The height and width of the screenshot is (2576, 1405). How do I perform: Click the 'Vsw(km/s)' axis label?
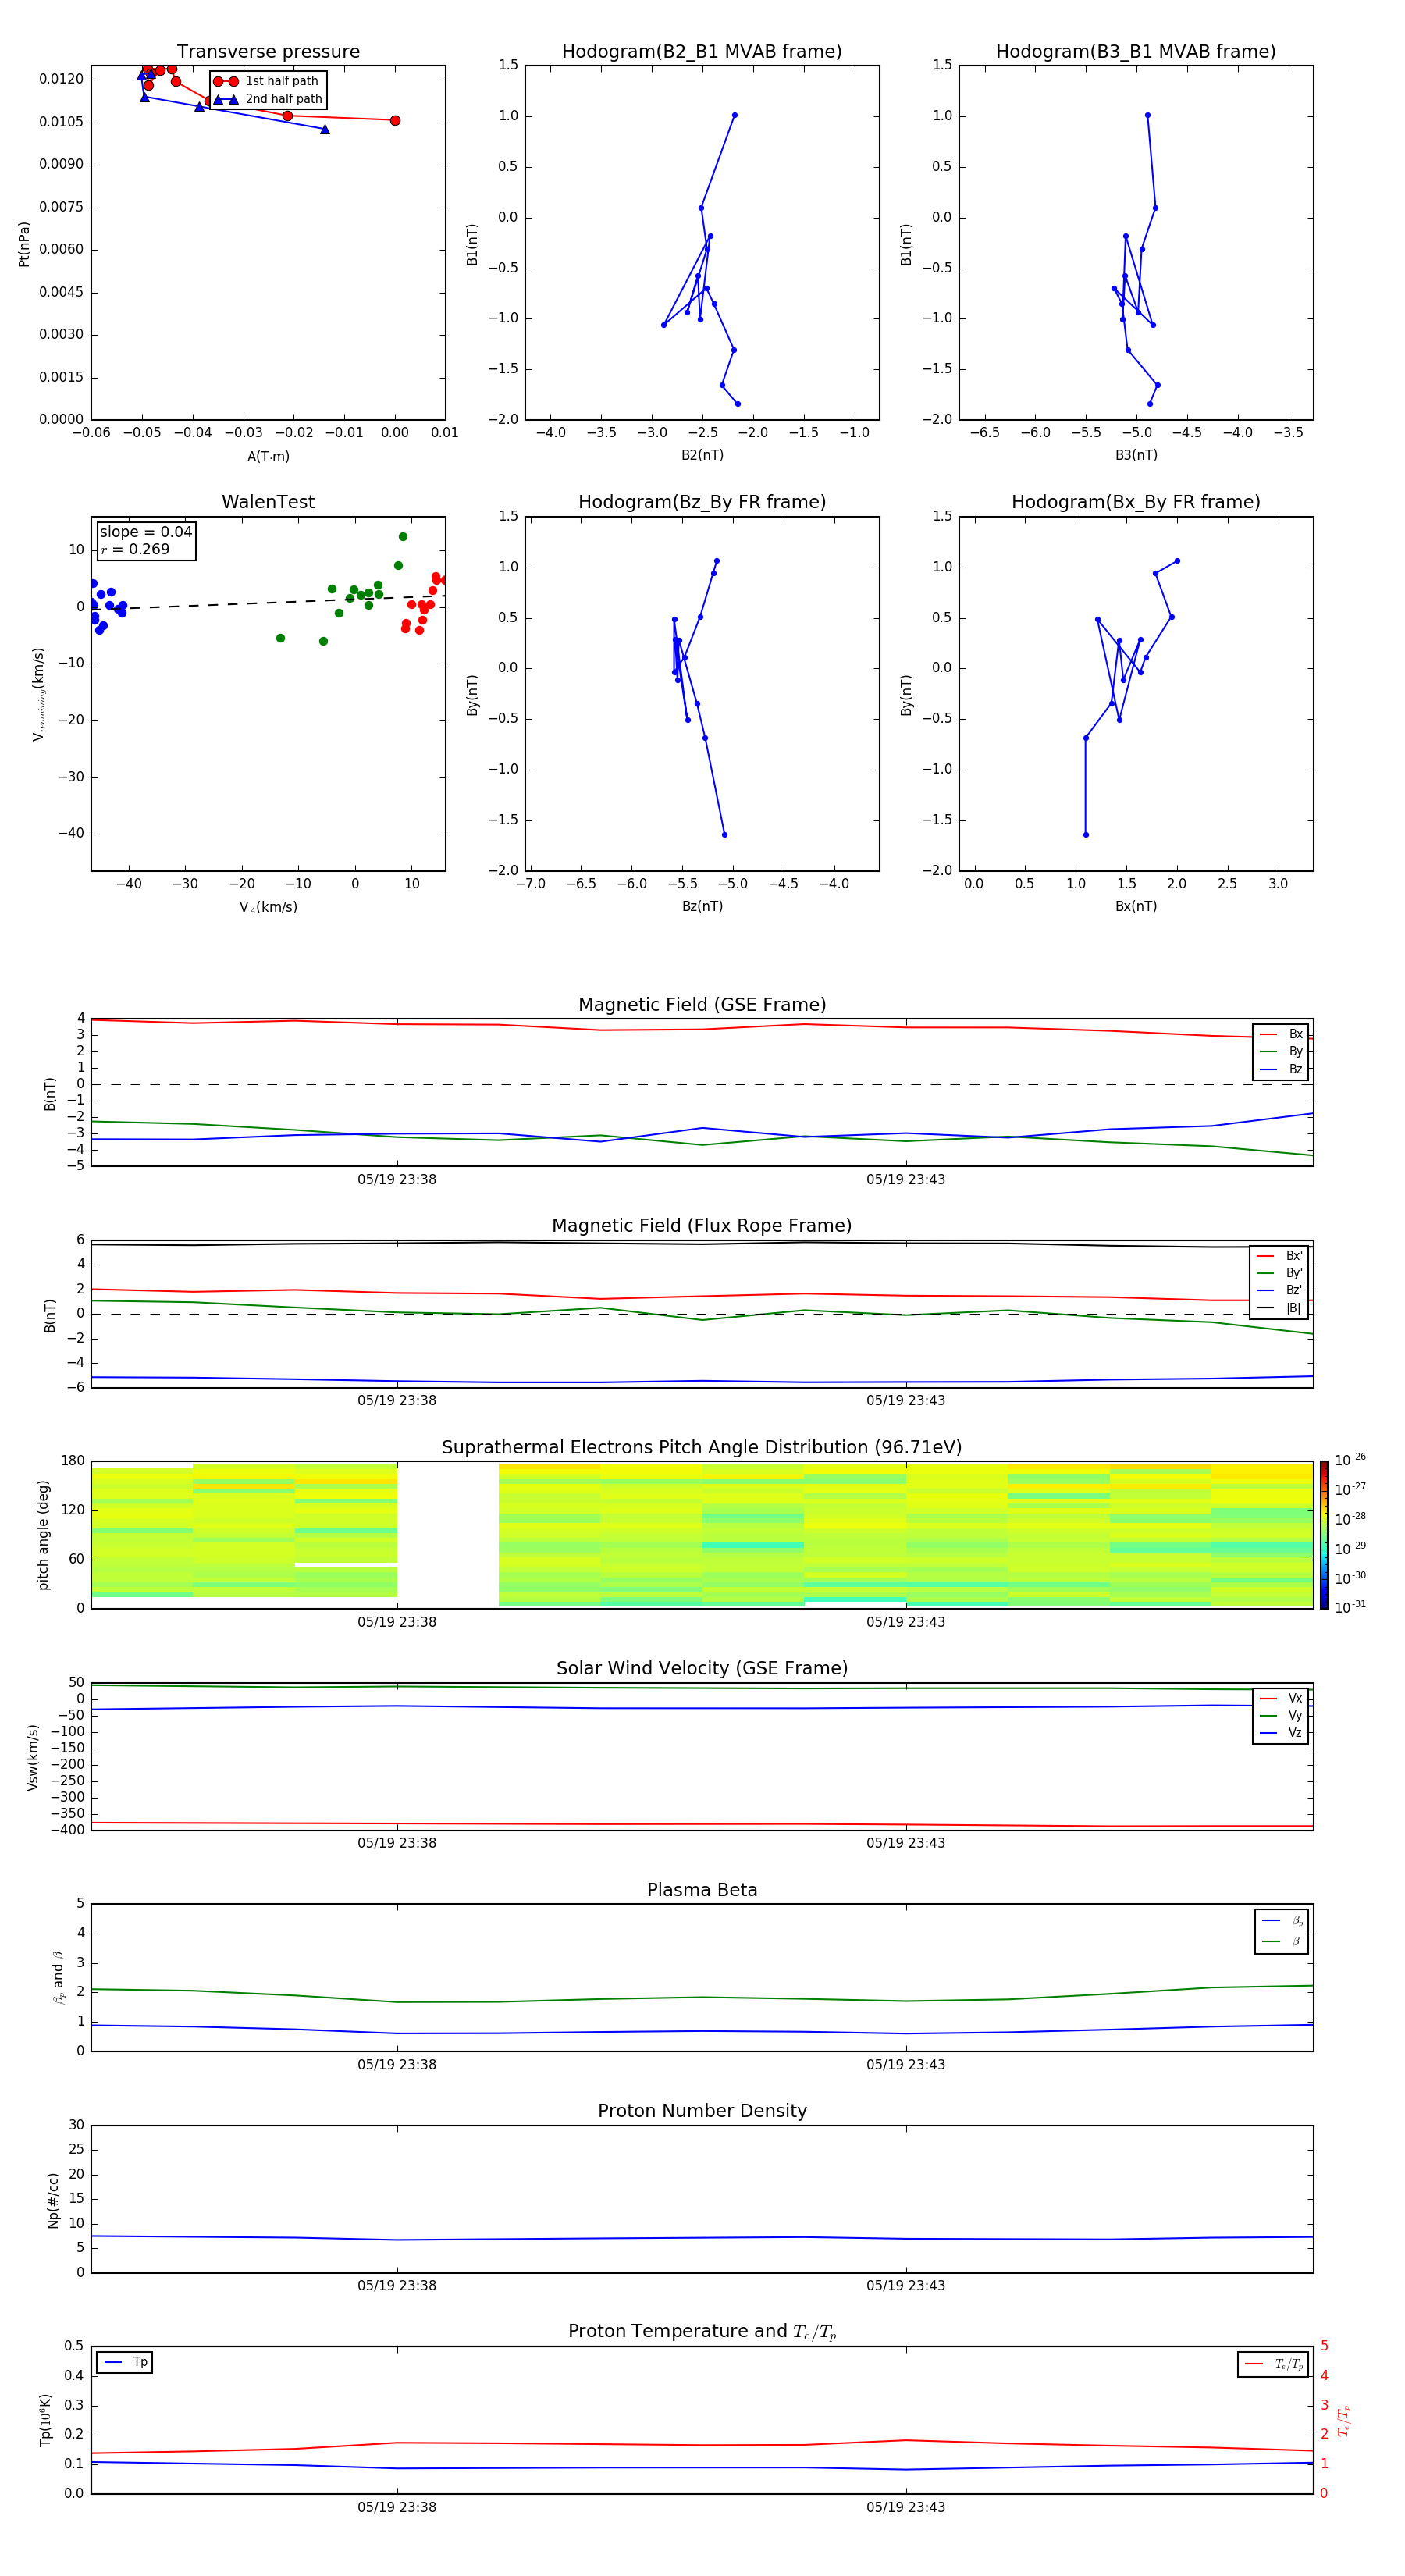(33, 1757)
